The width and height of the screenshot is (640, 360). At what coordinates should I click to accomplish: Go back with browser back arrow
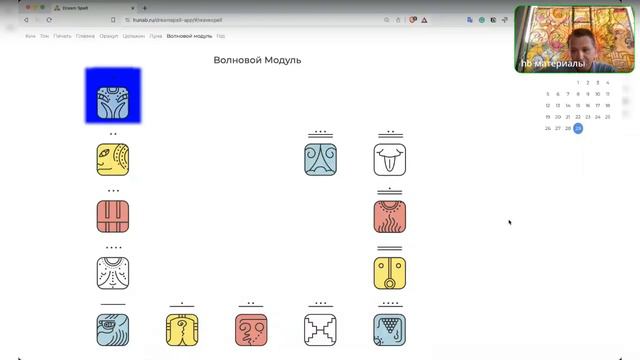pos(27,20)
